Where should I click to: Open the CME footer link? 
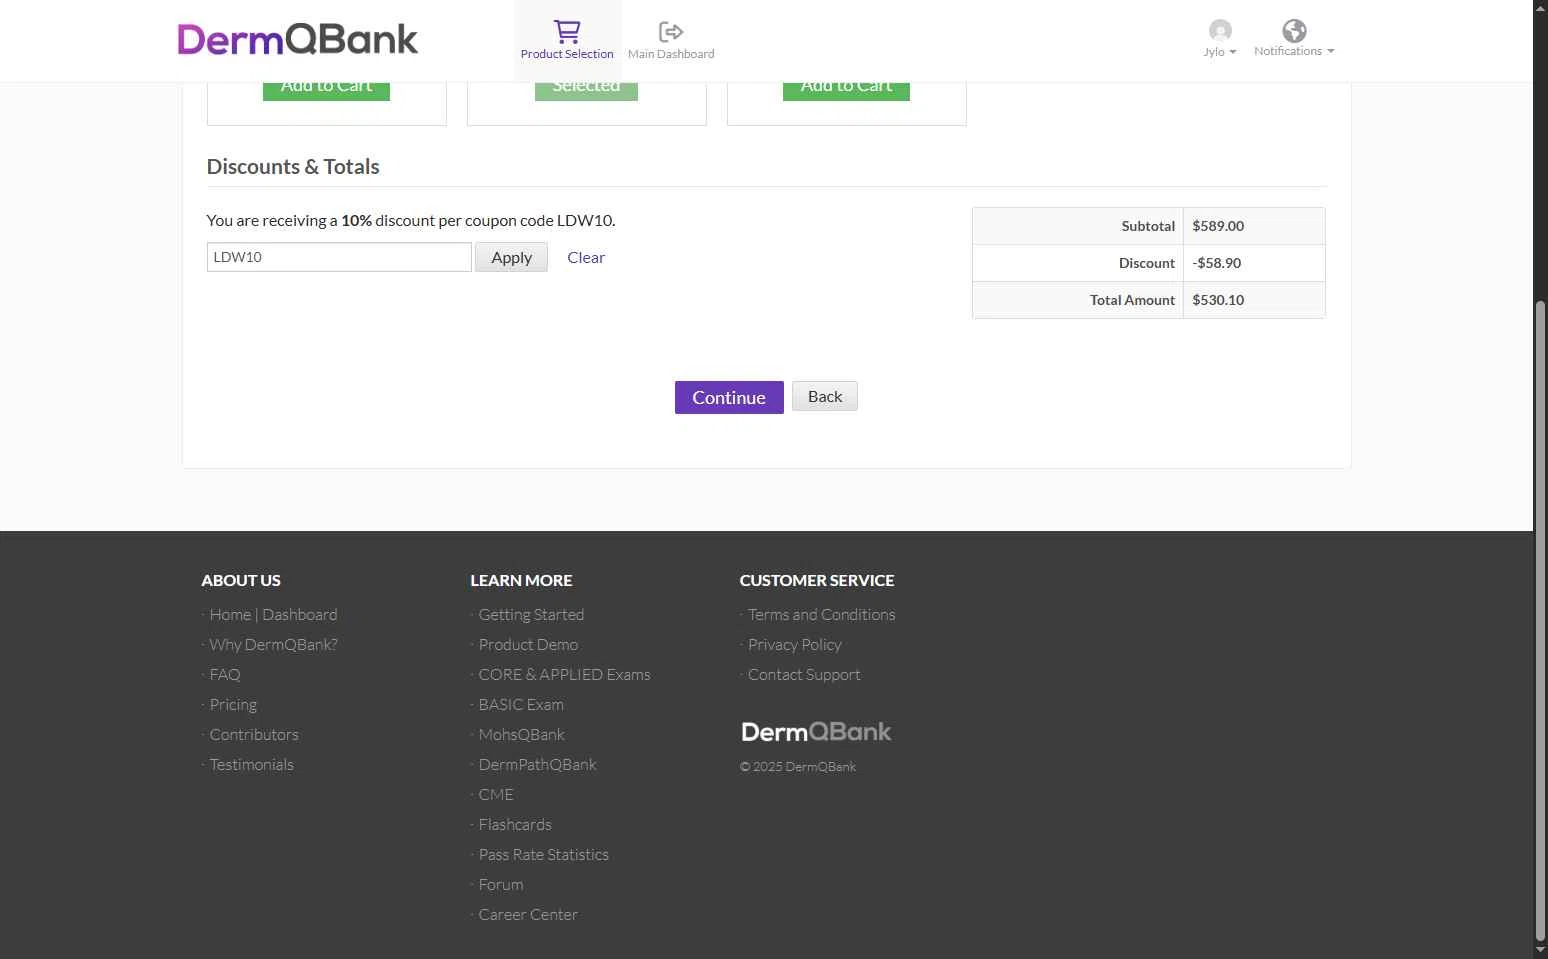496,794
